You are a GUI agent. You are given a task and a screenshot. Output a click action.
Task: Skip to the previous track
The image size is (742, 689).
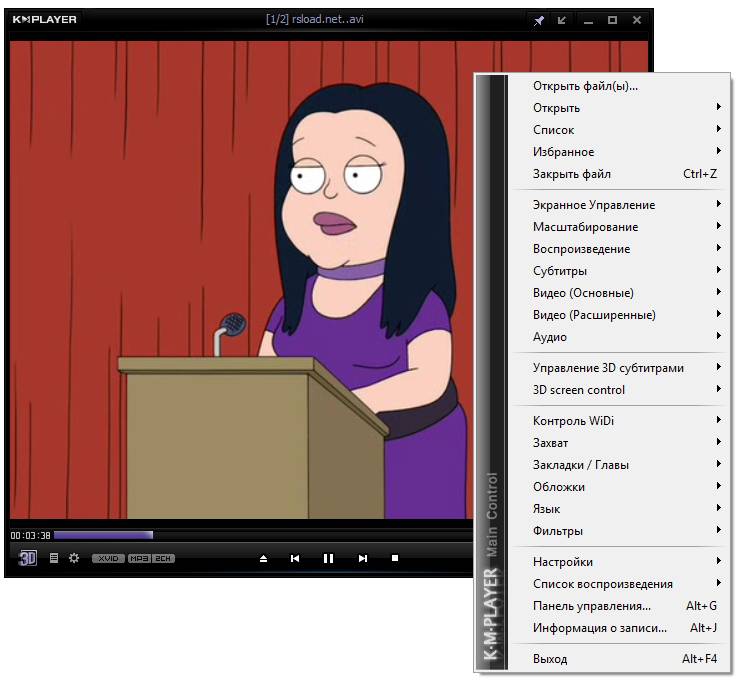tap(295, 559)
